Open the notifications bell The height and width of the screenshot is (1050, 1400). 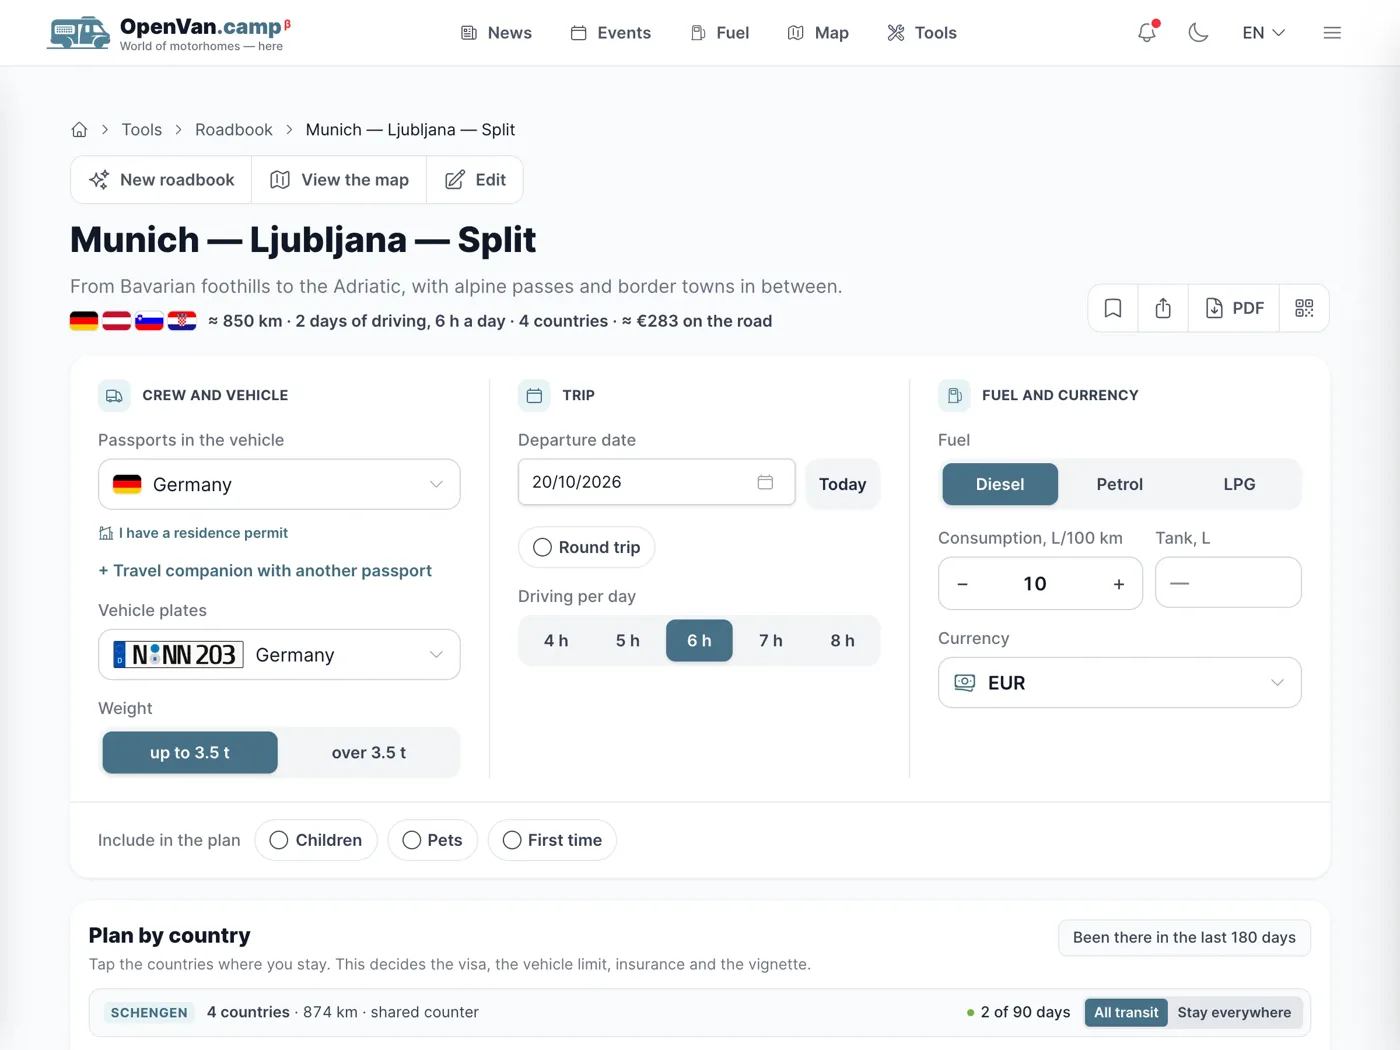[x=1147, y=33]
